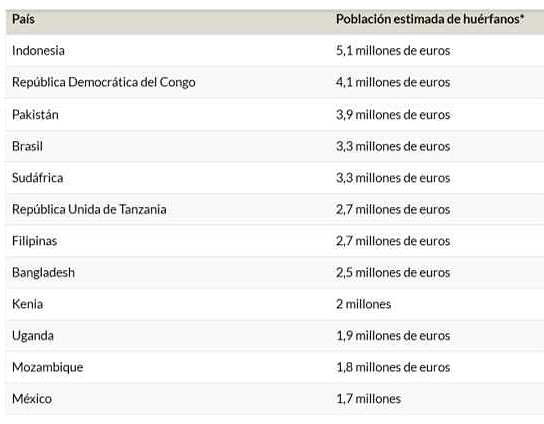This screenshot has height=424, width=544.
Task: Click the Uganda country cell
Action: click(33, 336)
